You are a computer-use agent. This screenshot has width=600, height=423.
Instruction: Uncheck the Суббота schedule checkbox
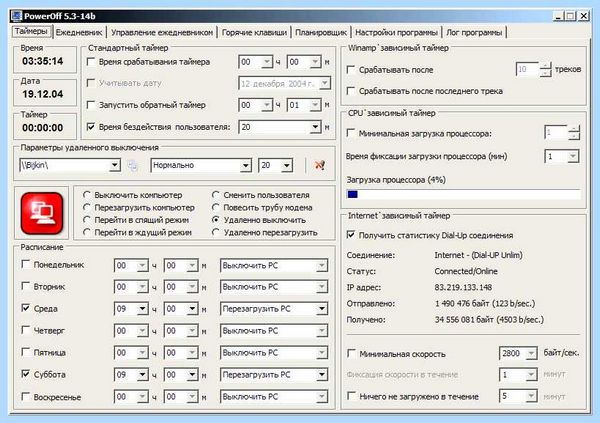[26, 374]
